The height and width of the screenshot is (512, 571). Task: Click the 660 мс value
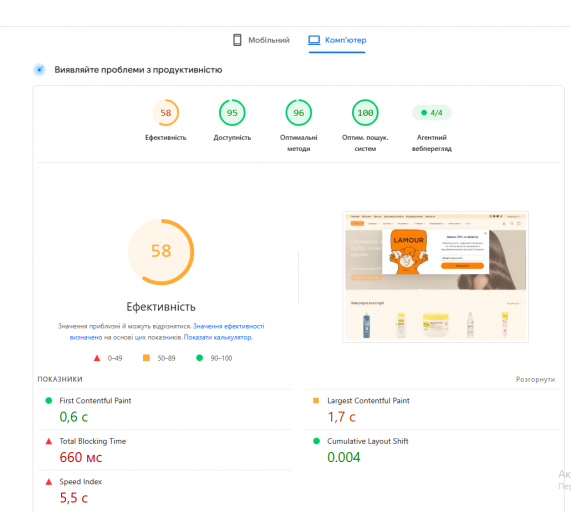[81, 457]
